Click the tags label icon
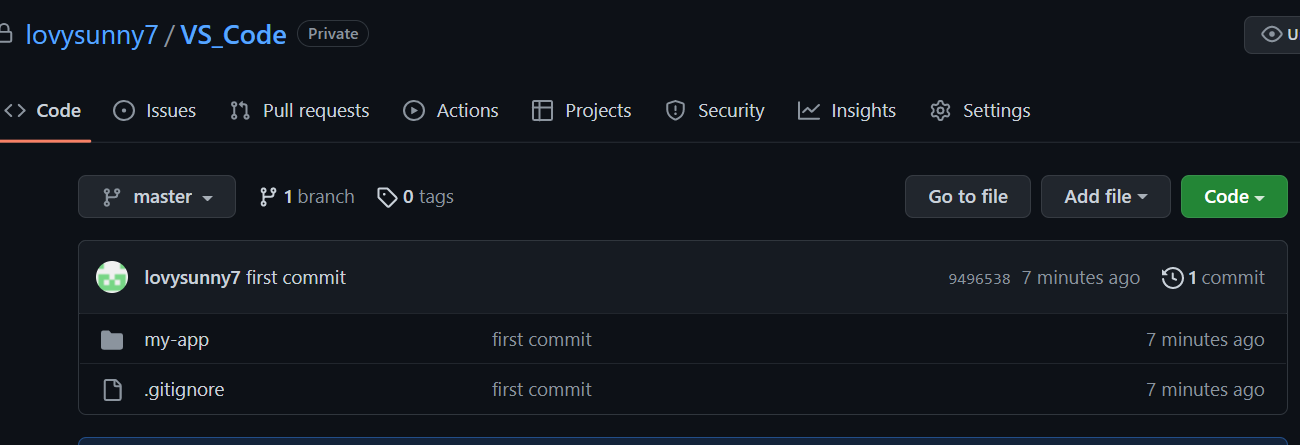 pos(387,197)
